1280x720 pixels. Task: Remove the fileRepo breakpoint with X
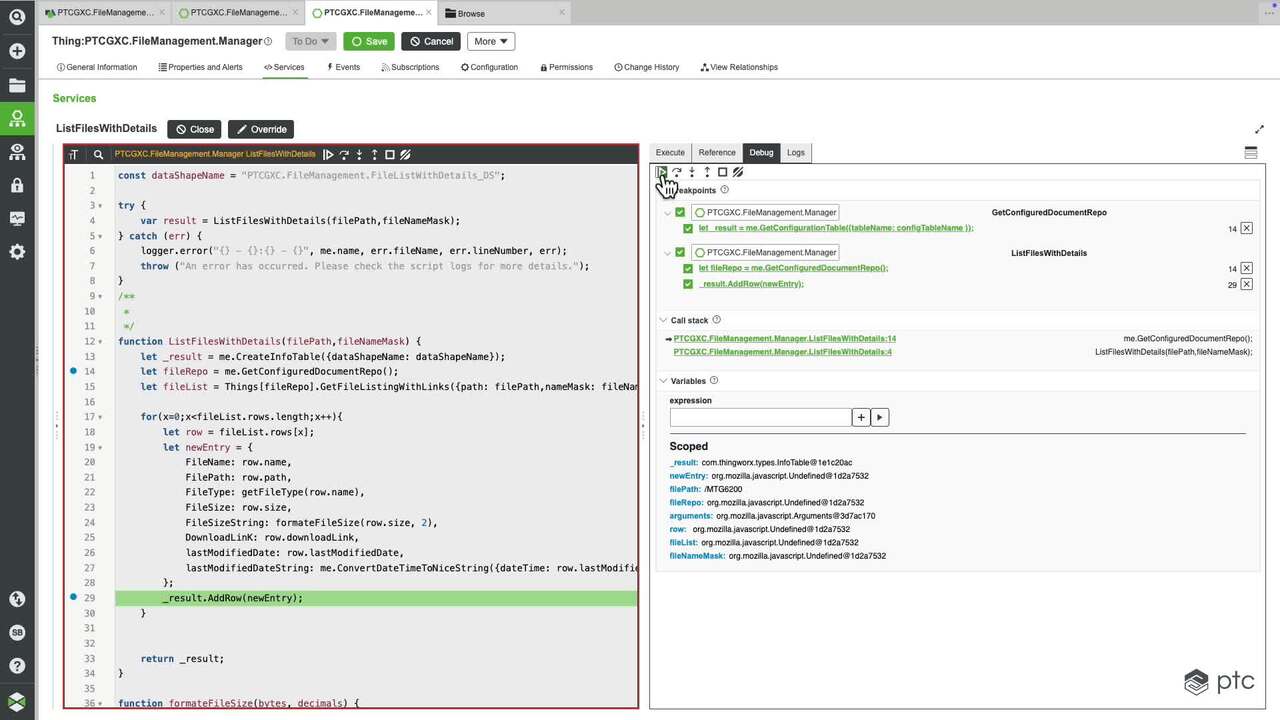[1246, 269]
